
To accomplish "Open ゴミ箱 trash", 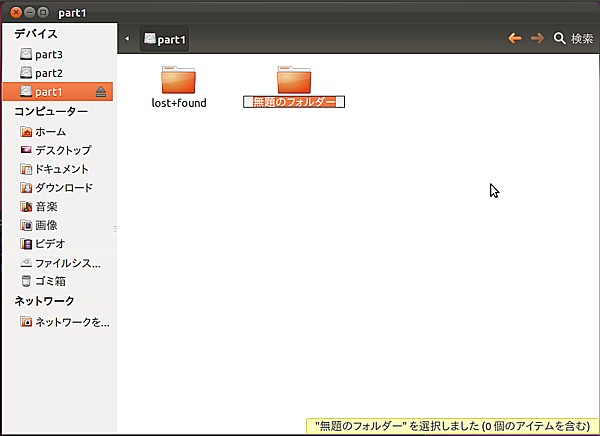I will (58, 281).
